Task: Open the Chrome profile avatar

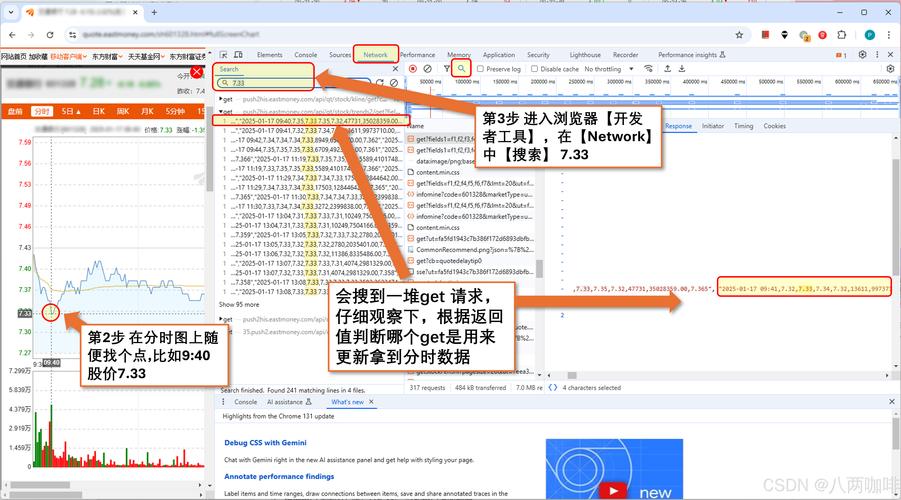Action: point(870,35)
